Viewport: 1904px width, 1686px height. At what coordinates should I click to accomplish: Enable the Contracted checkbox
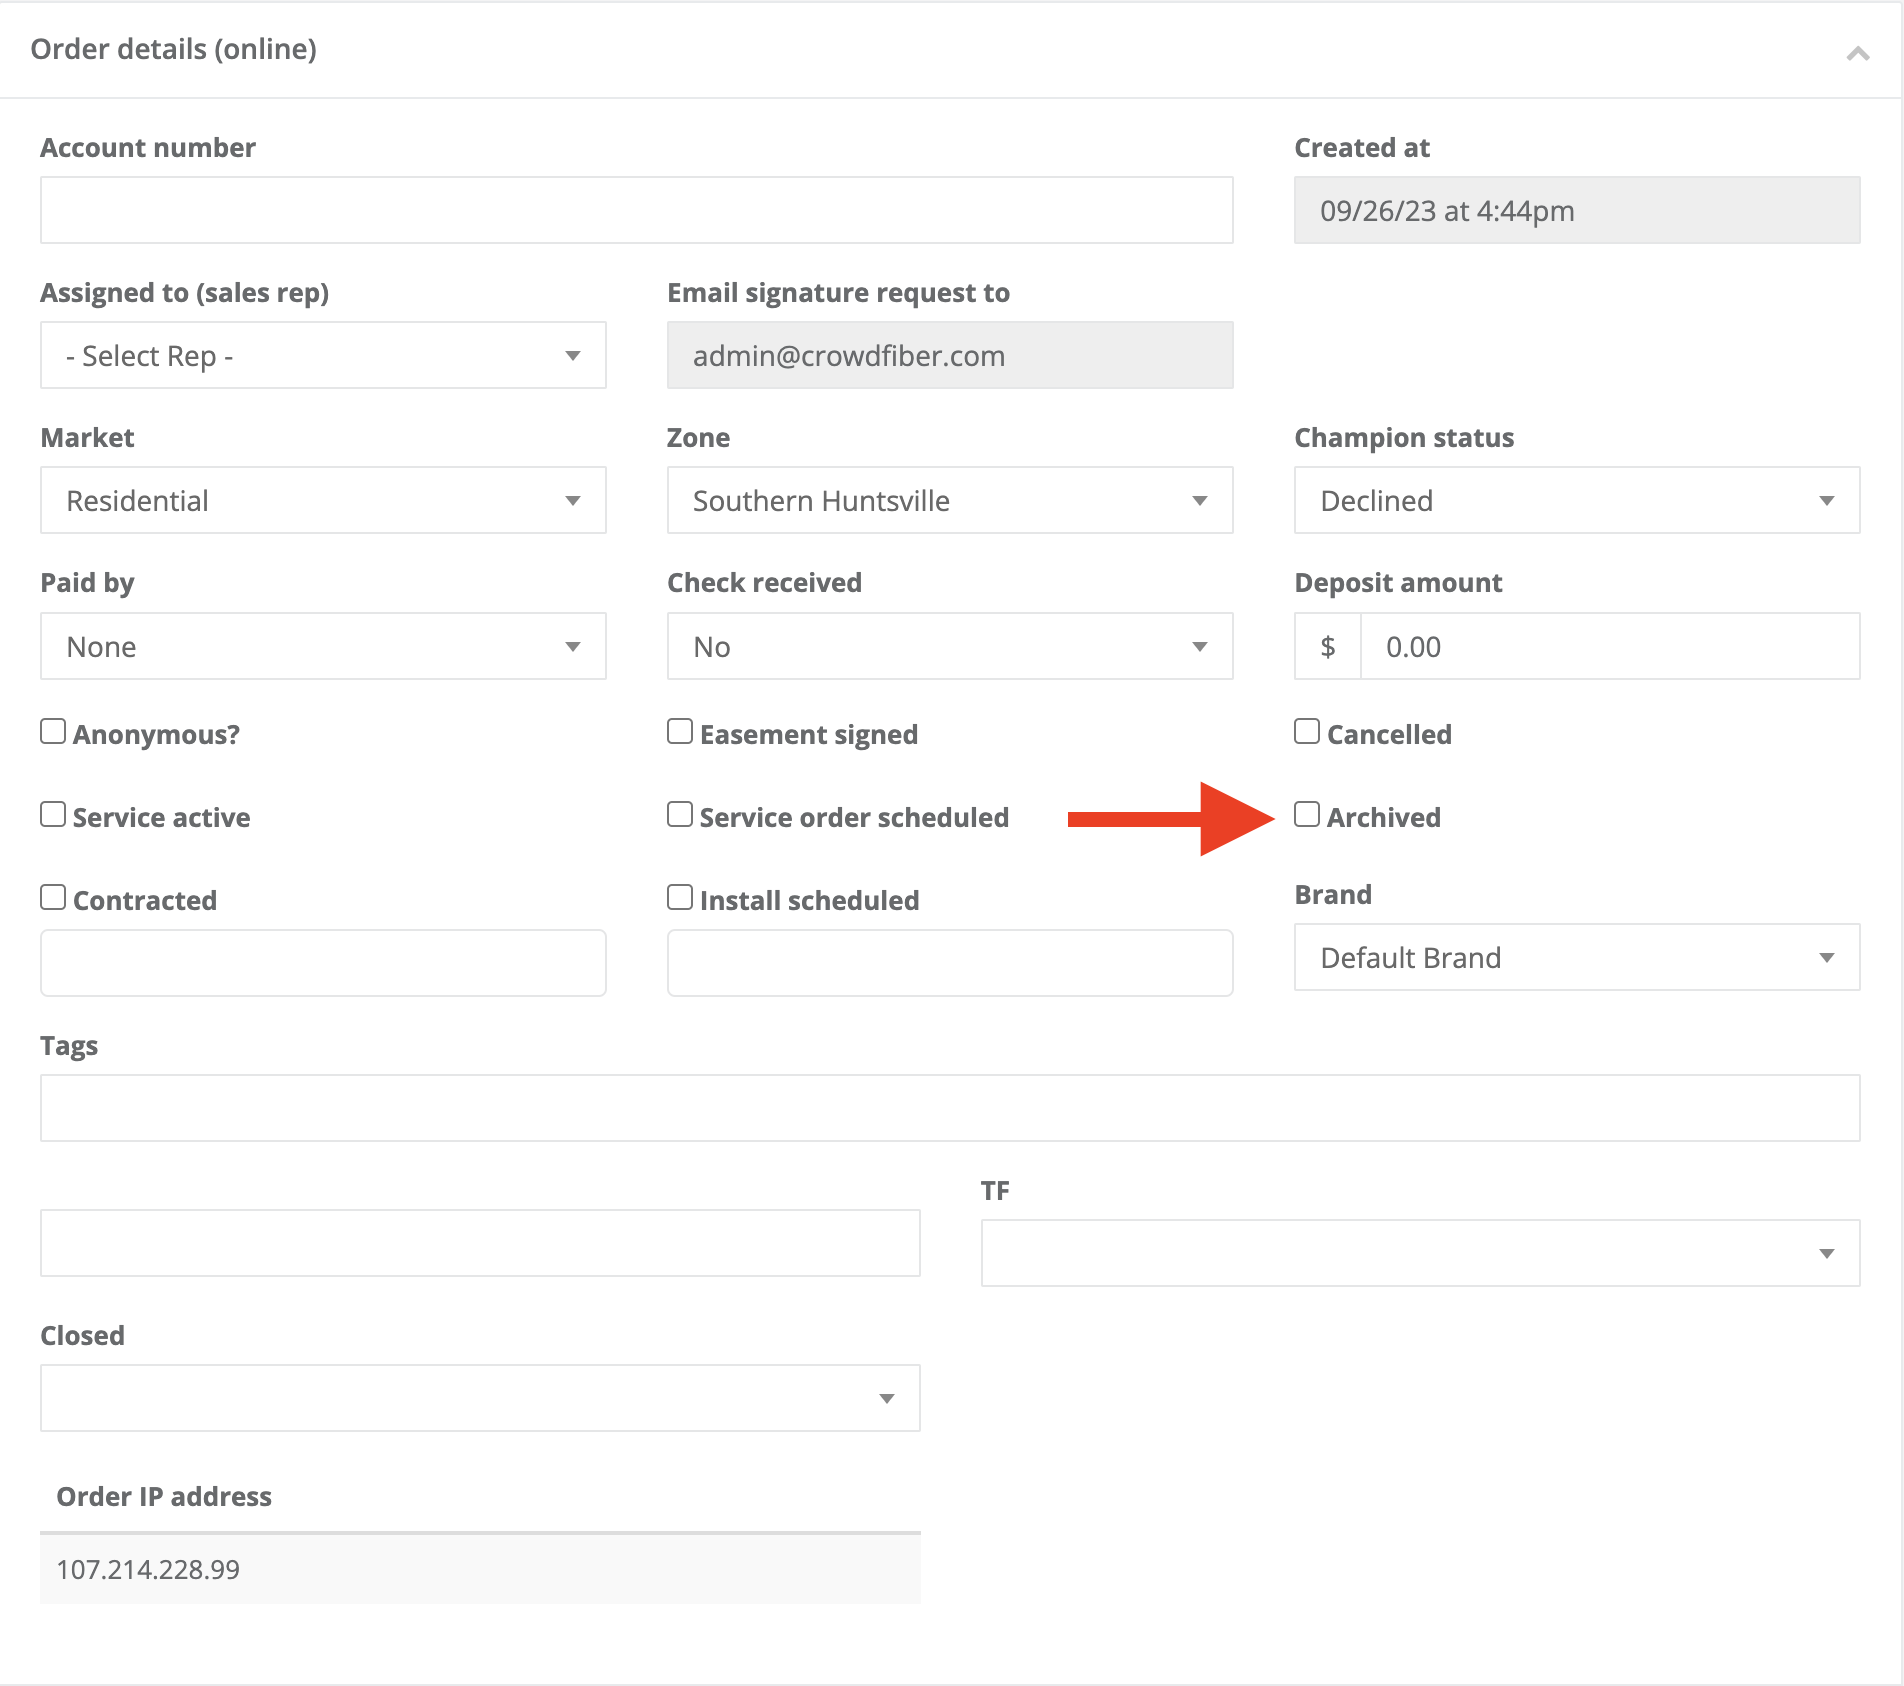[53, 898]
